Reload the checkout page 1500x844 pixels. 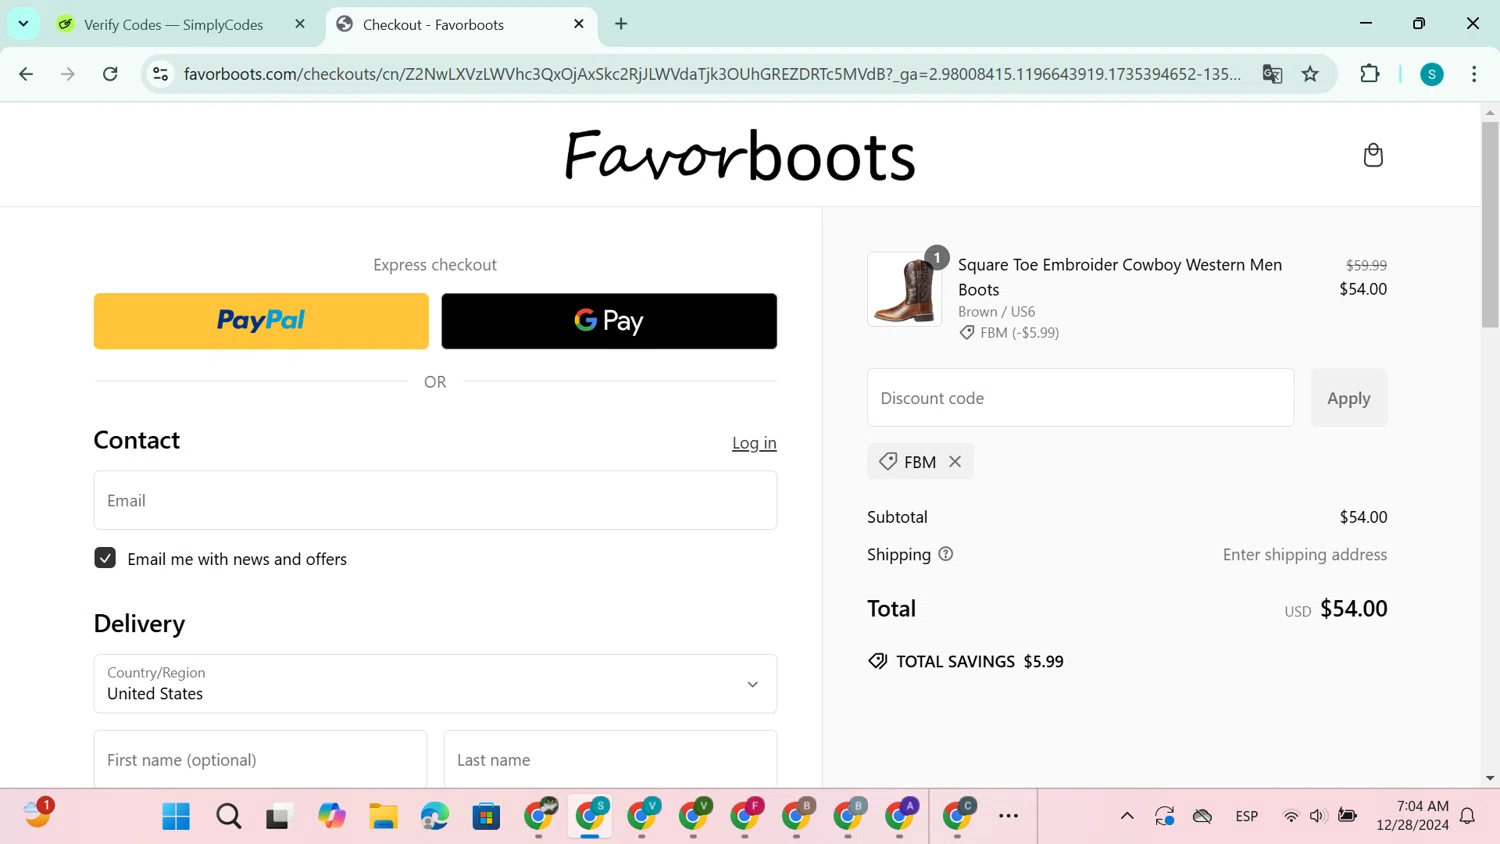[110, 74]
